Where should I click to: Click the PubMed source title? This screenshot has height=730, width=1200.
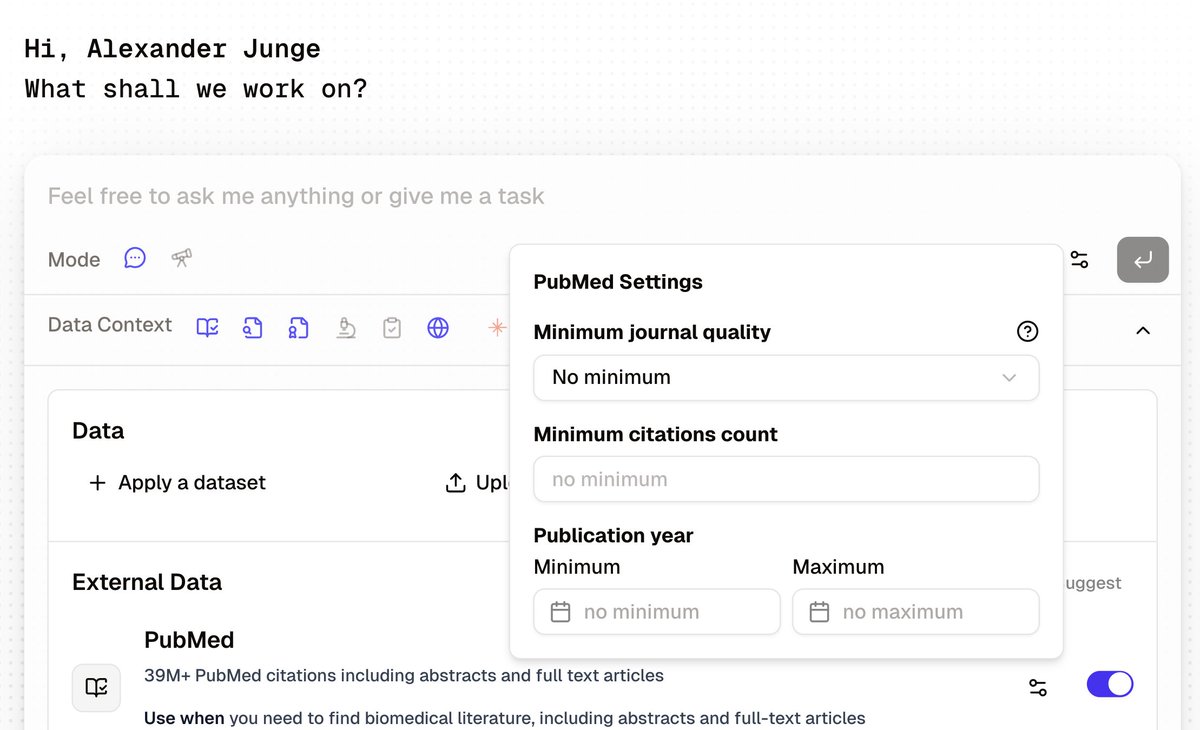tap(189, 640)
